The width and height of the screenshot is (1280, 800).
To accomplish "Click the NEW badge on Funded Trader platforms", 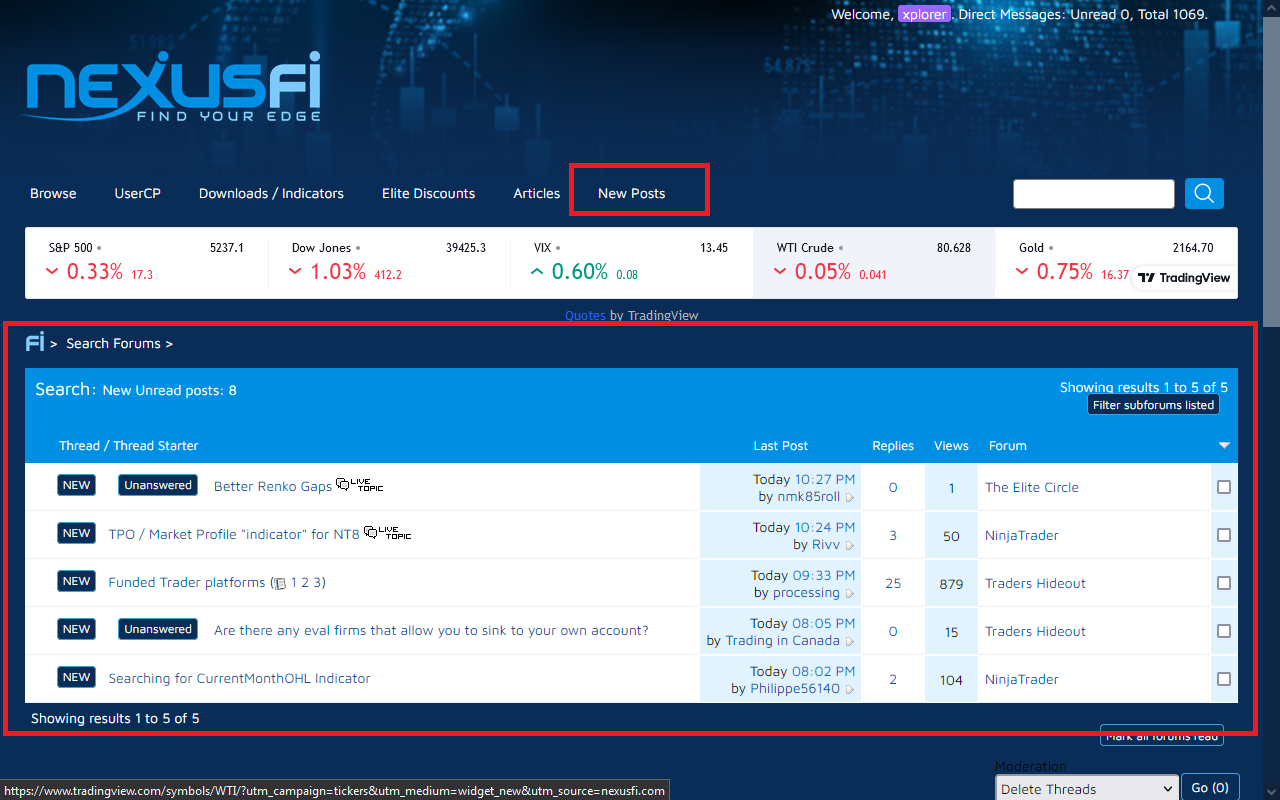I will (77, 581).
